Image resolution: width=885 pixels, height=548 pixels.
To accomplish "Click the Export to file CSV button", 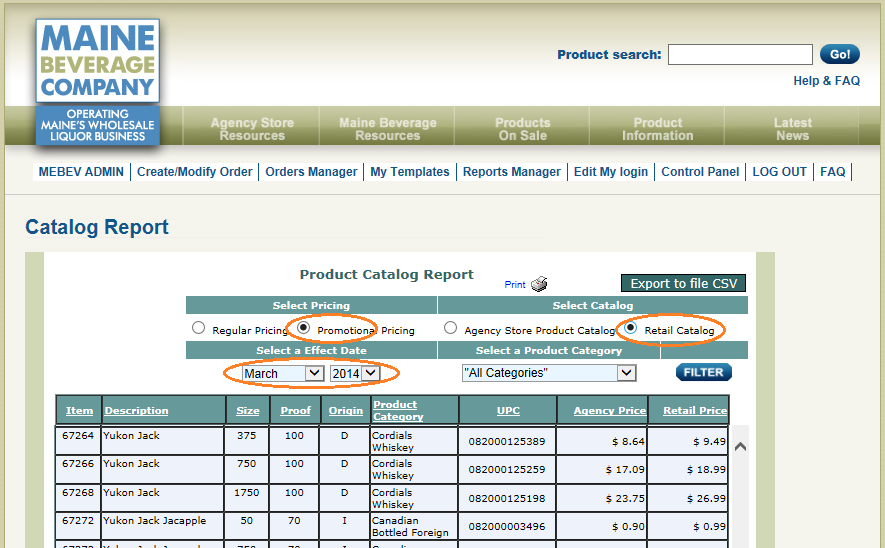I will click(x=684, y=283).
